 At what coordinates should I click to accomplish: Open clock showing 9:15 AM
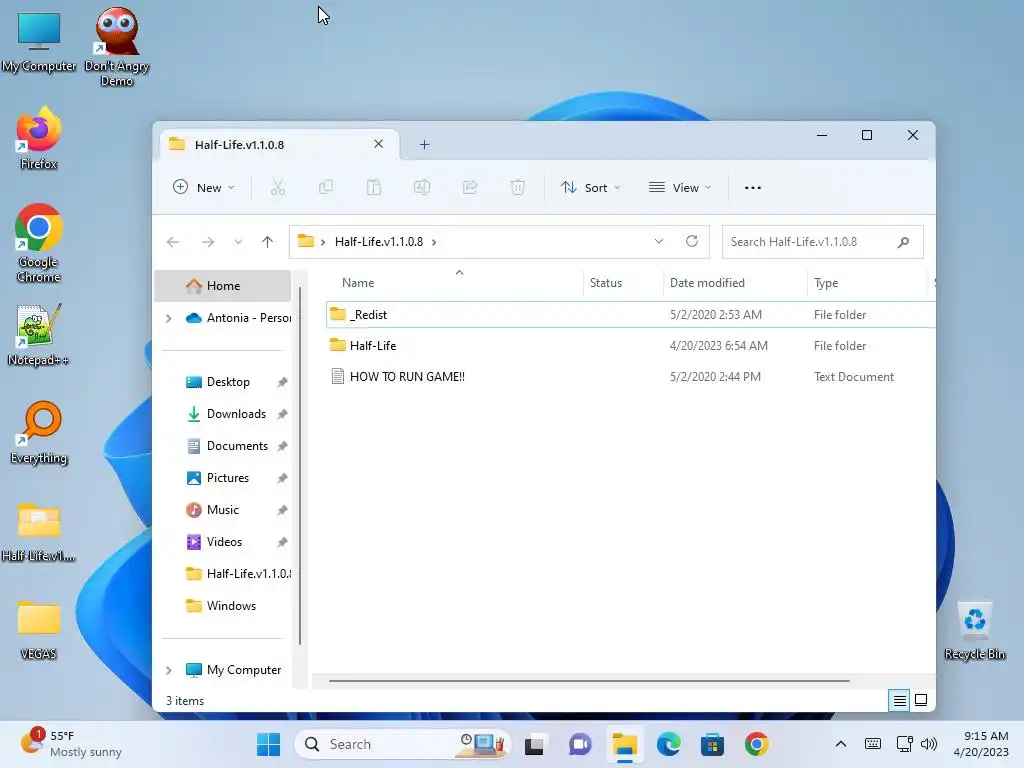pyautogui.click(x=980, y=744)
